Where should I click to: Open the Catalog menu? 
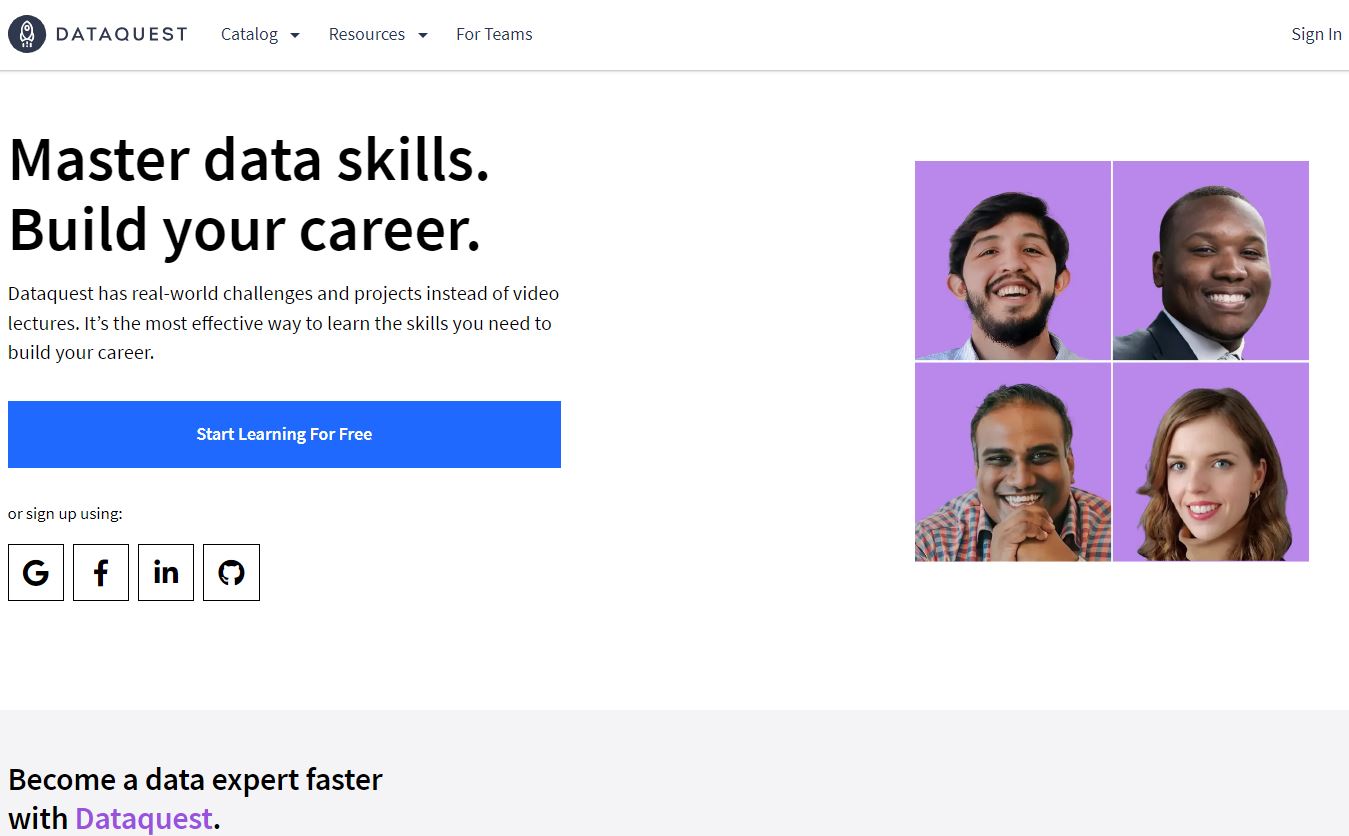[249, 34]
